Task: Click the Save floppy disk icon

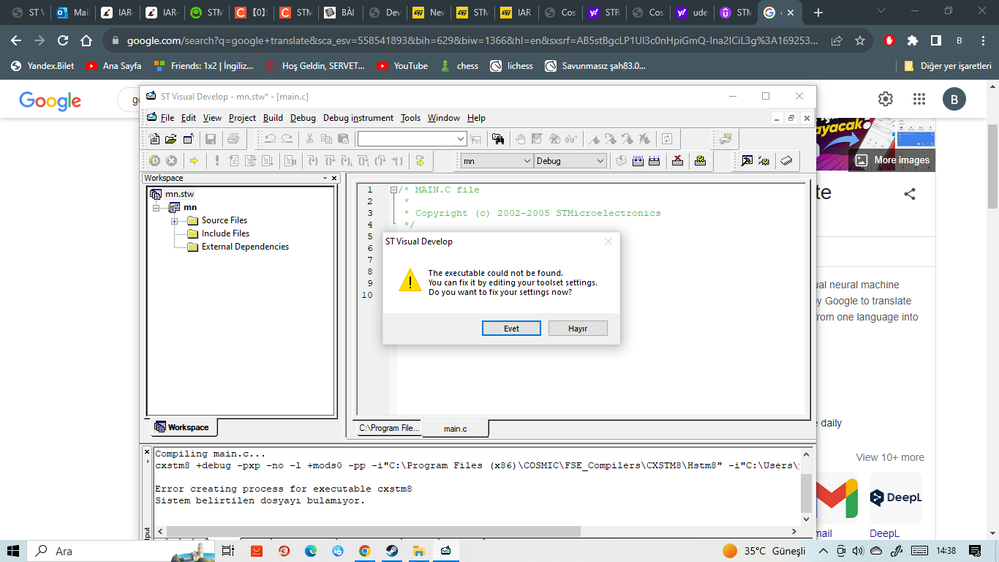Action: 210,139
